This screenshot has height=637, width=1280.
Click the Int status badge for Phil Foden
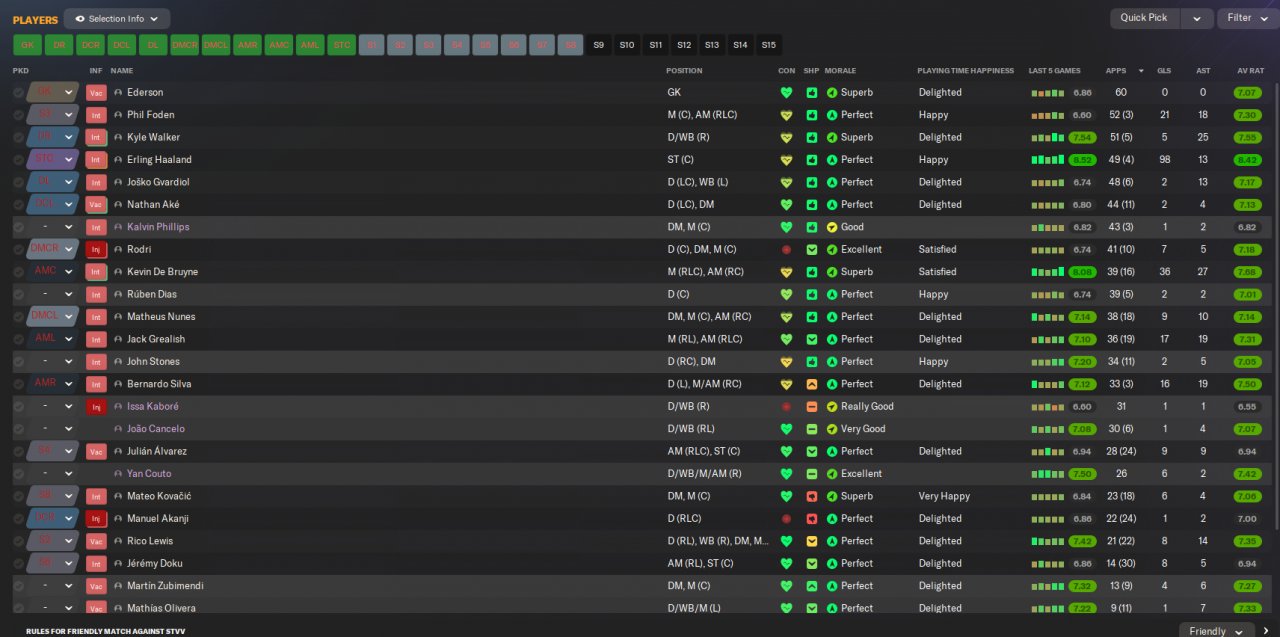(96, 115)
